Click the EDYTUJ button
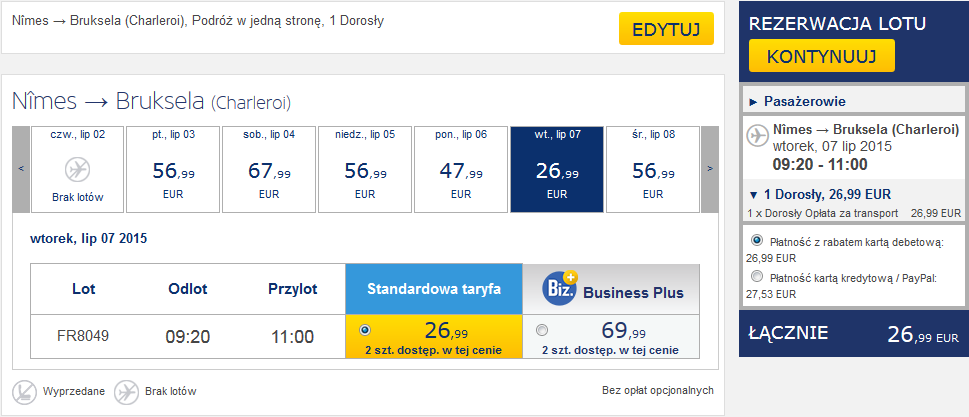Screen dimensions: 969x417 (x=666, y=29)
